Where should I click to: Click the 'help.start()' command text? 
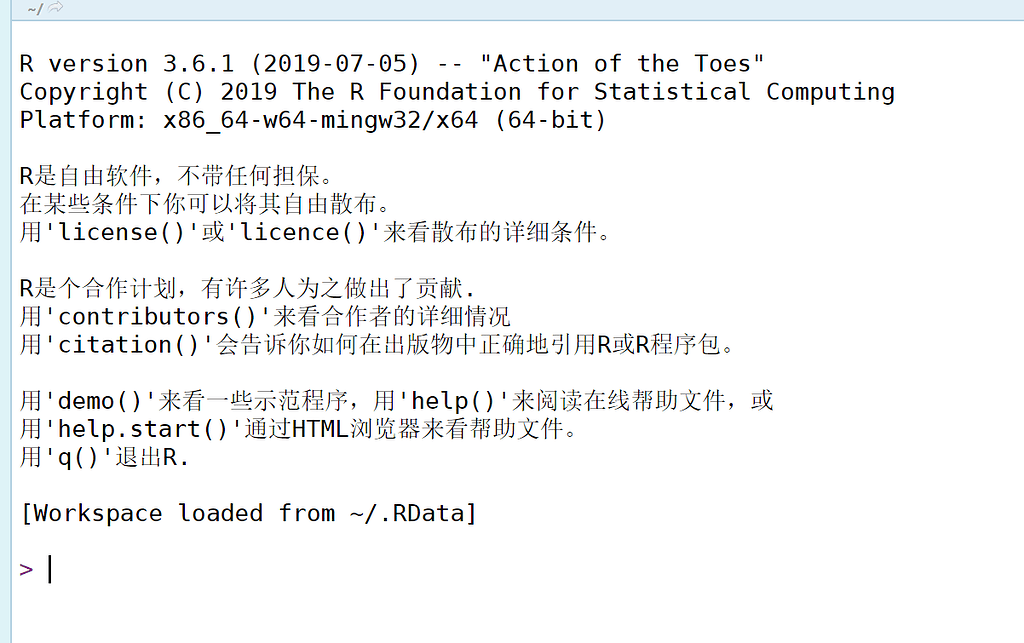[143, 429]
